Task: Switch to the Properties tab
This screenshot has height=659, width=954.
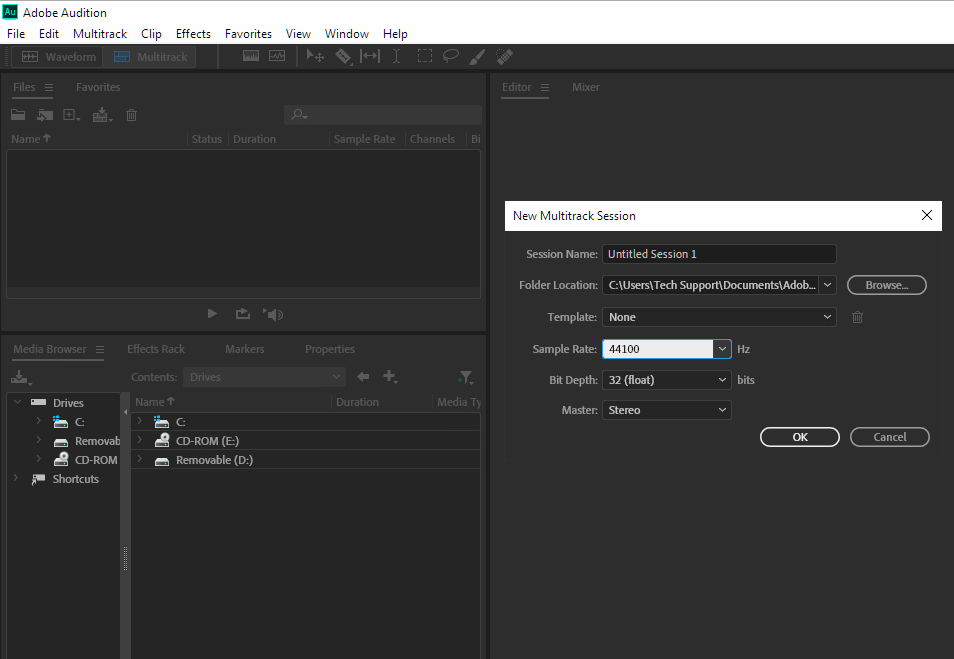Action: pyautogui.click(x=330, y=349)
